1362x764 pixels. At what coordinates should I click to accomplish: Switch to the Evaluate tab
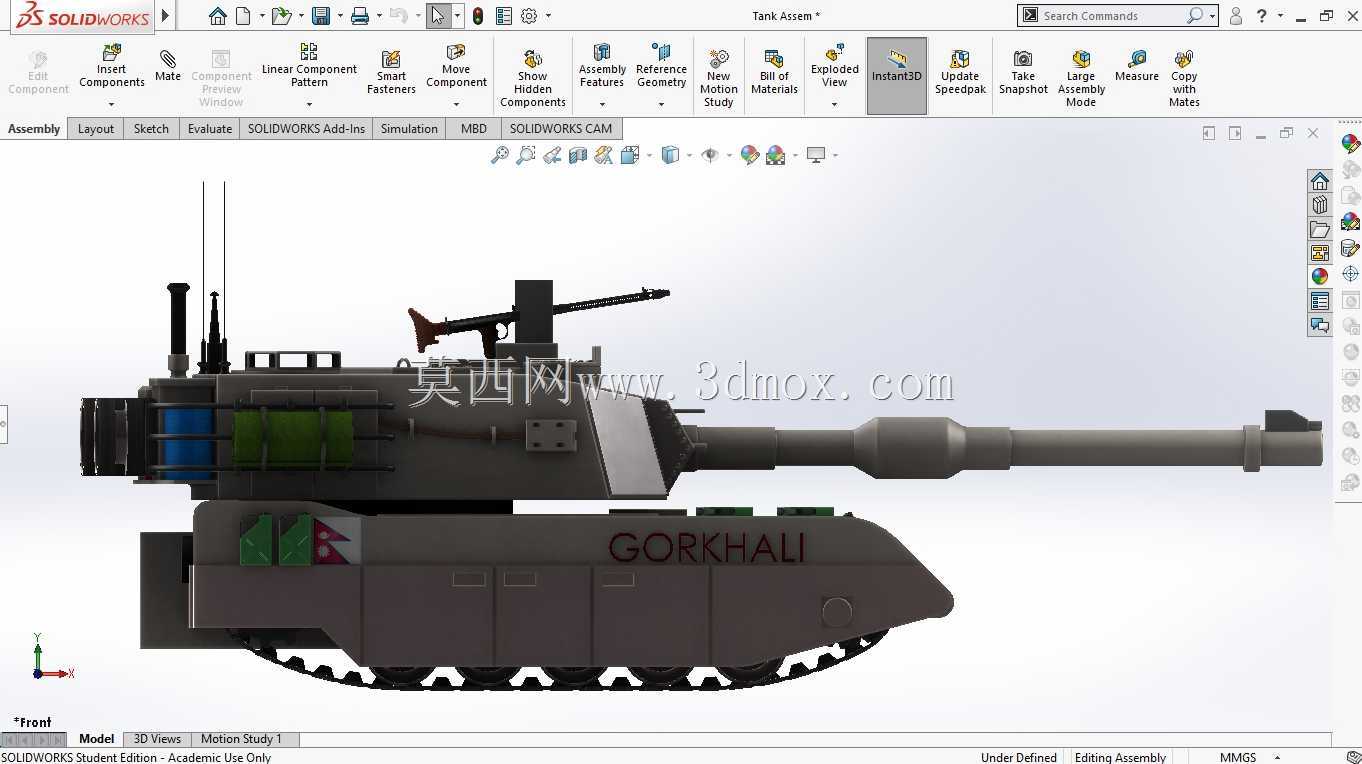click(x=210, y=128)
